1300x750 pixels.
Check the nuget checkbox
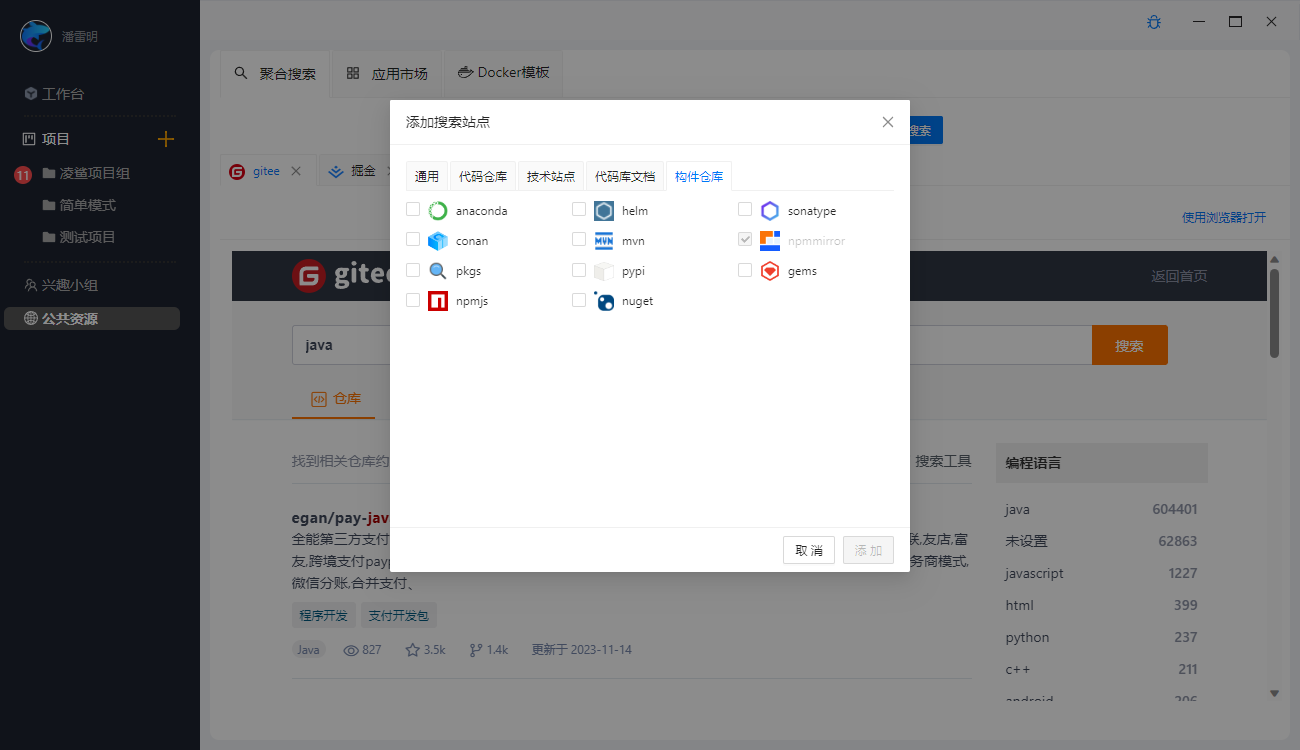click(579, 299)
